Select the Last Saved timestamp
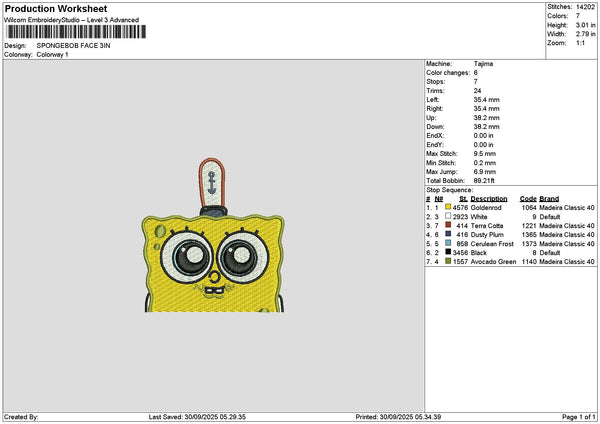The image size is (600, 424). 197,417
